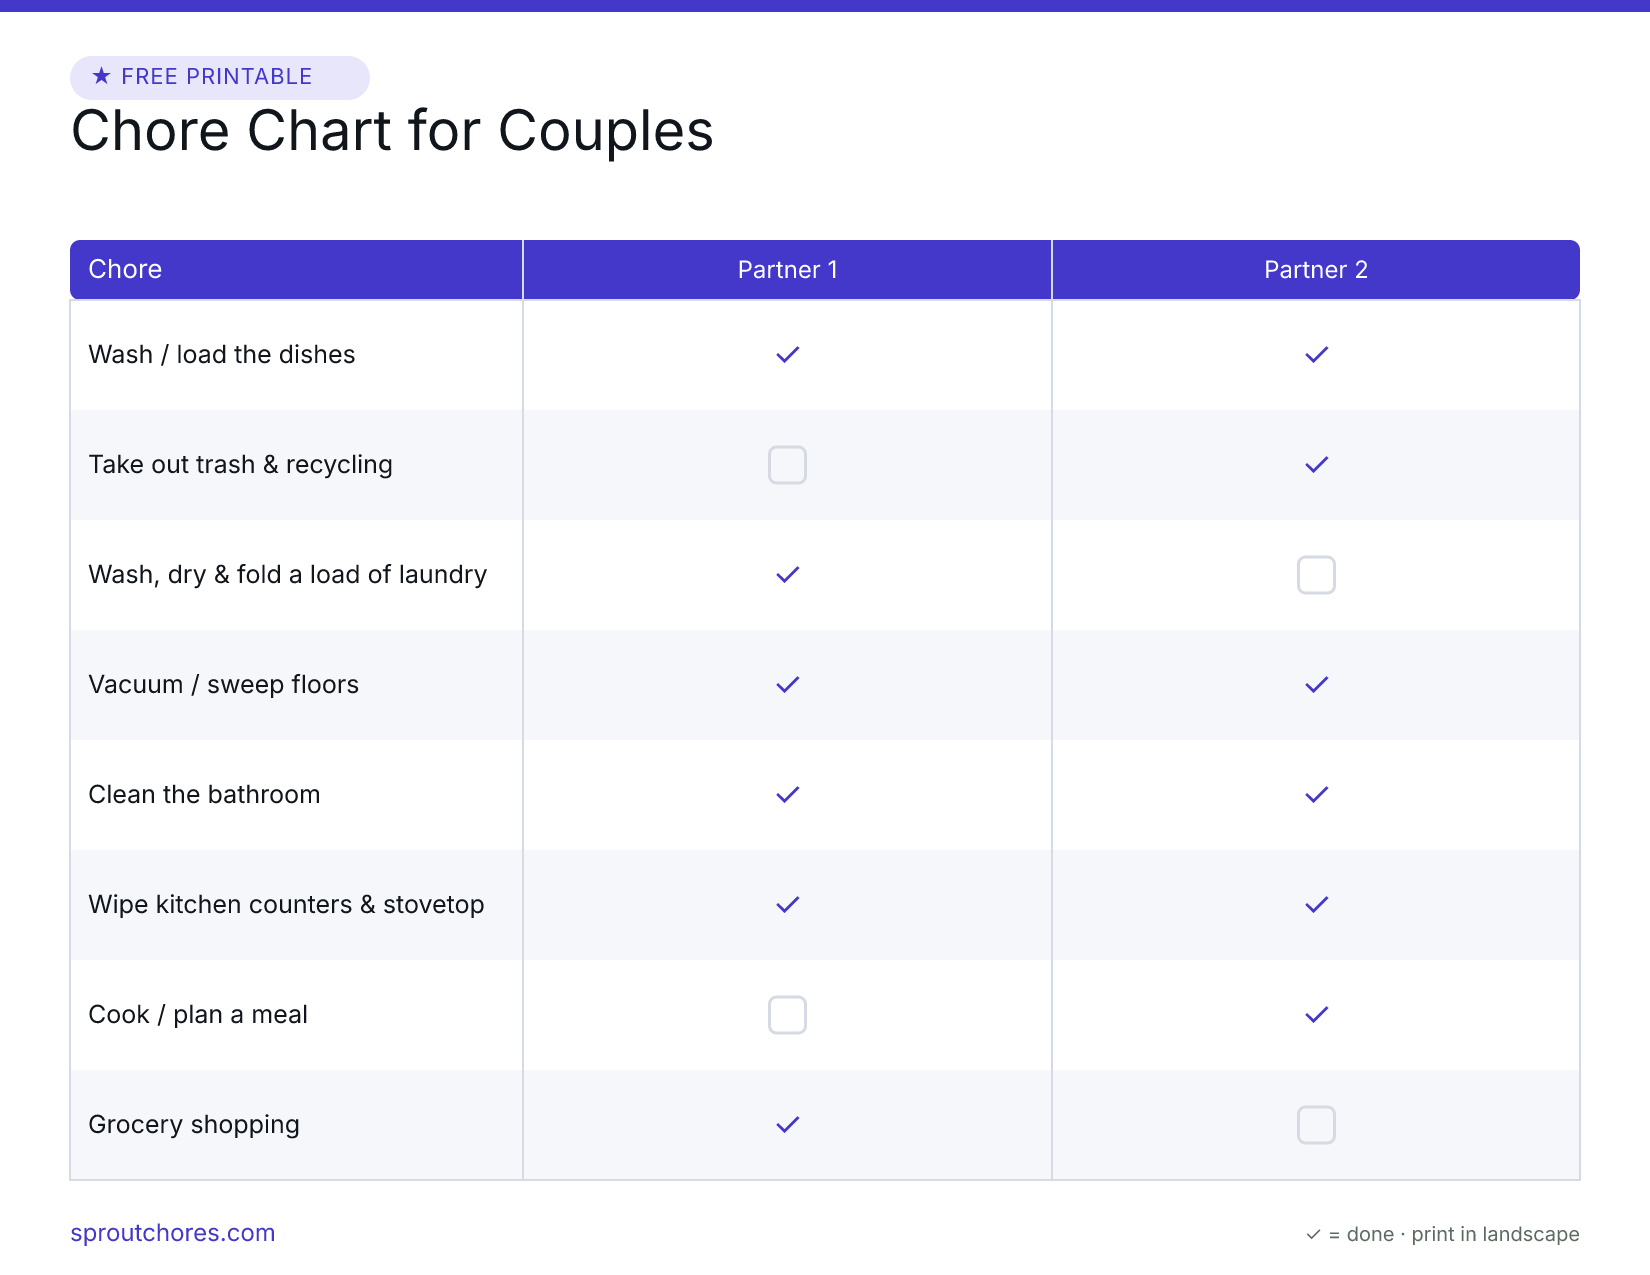Click 'Wash / load the dishes' row label
The height and width of the screenshot is (1275, 1650).
click(222, 355)
